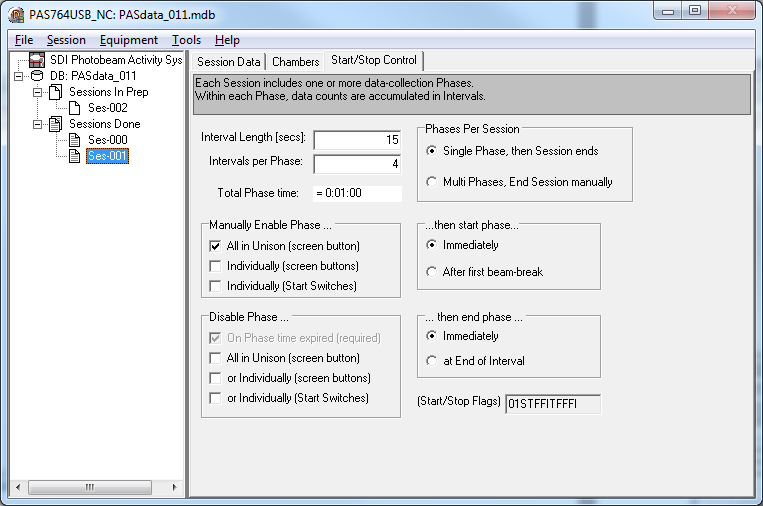Enable Individually (Start Switches) for manual enable
The width and height of the screenshot is (763, 506).
tap(216, 286)
